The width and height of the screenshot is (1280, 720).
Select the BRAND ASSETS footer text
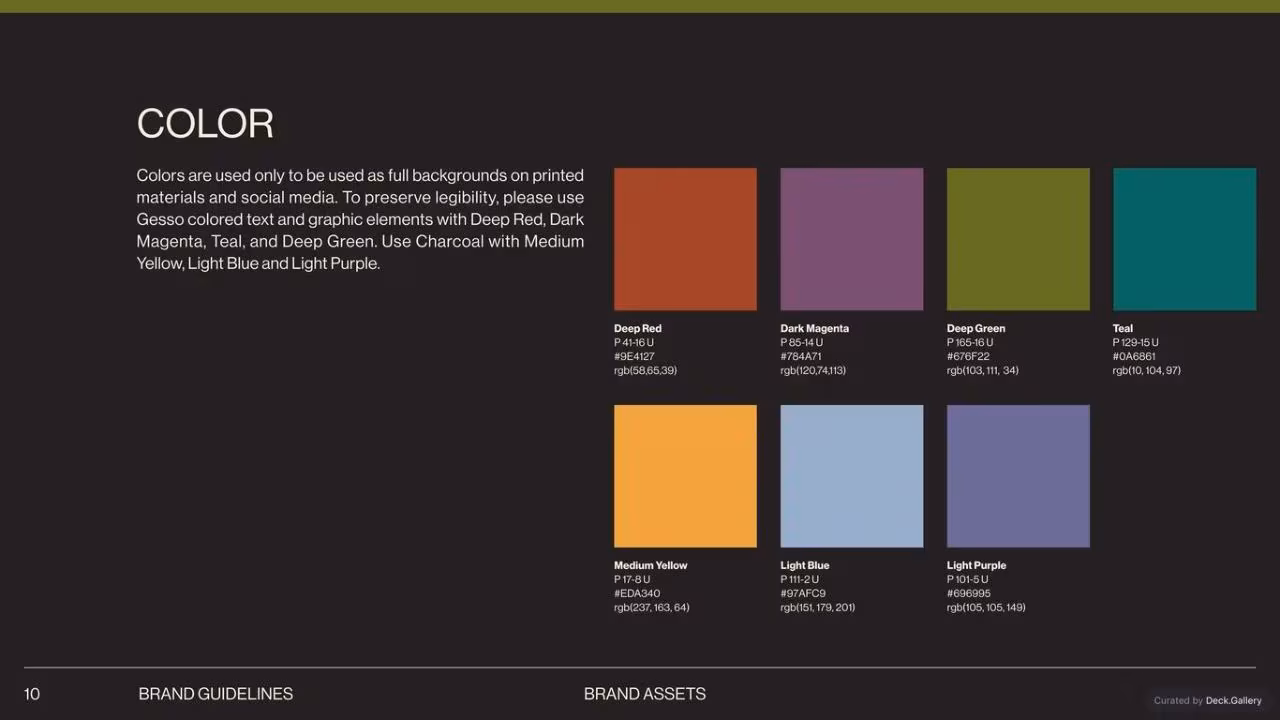[x=645, y=693]
